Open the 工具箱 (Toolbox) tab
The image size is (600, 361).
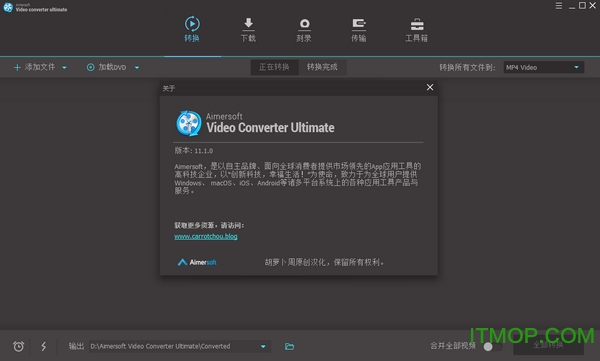pyautogui.click(x=417, y=30)
